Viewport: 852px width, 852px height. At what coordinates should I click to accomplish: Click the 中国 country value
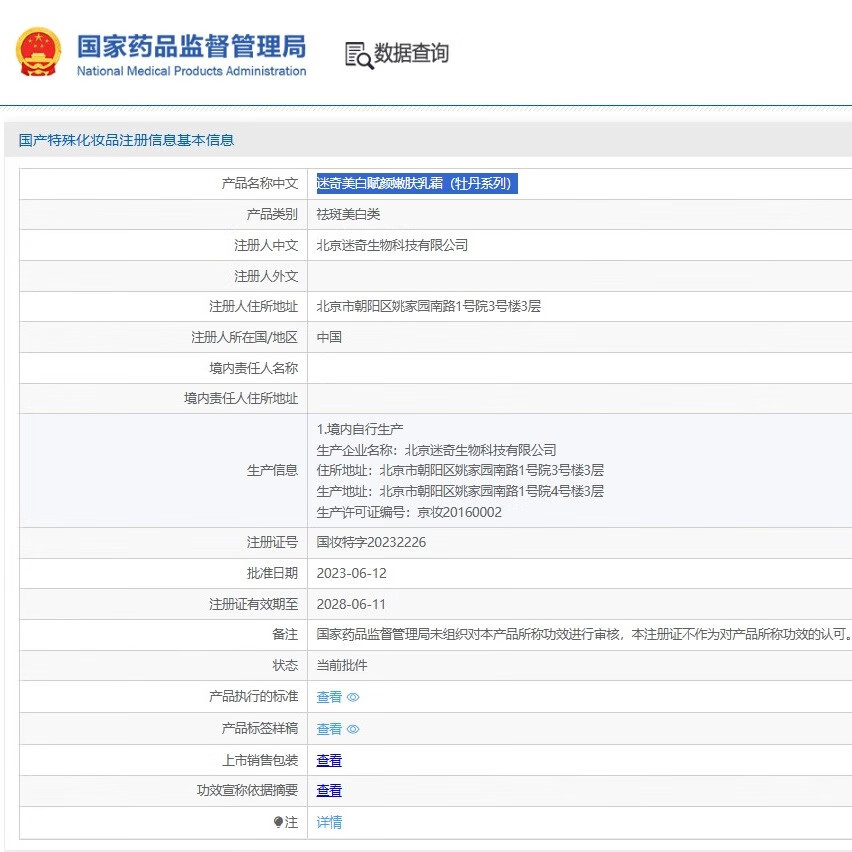click(x=329, y=337)
